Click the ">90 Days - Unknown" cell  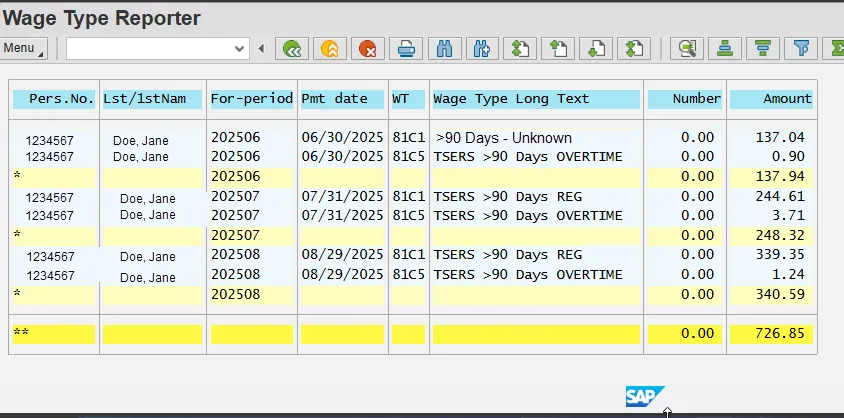(x=504, y=138)
